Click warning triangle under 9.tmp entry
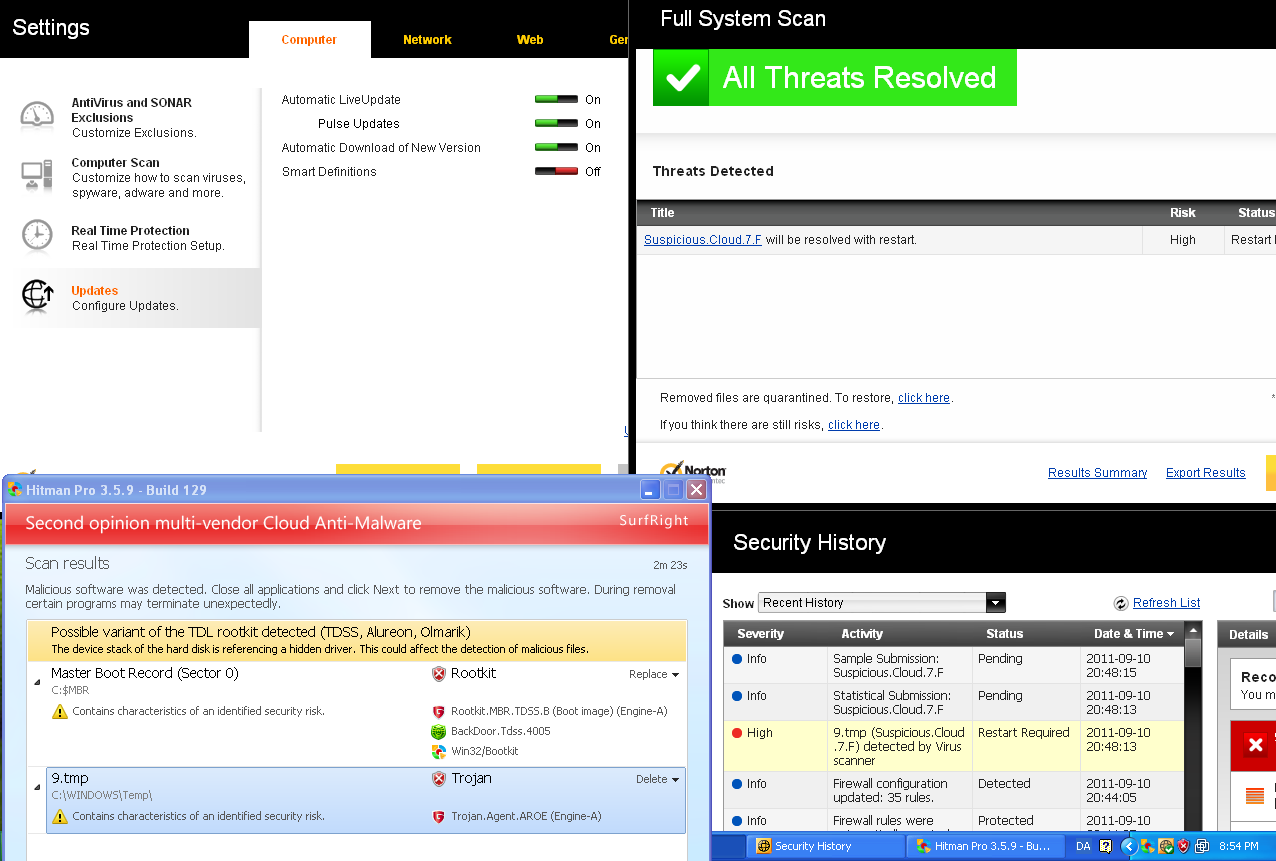Viewport: 1276px width, 861px height. click(x=60, y=817)
